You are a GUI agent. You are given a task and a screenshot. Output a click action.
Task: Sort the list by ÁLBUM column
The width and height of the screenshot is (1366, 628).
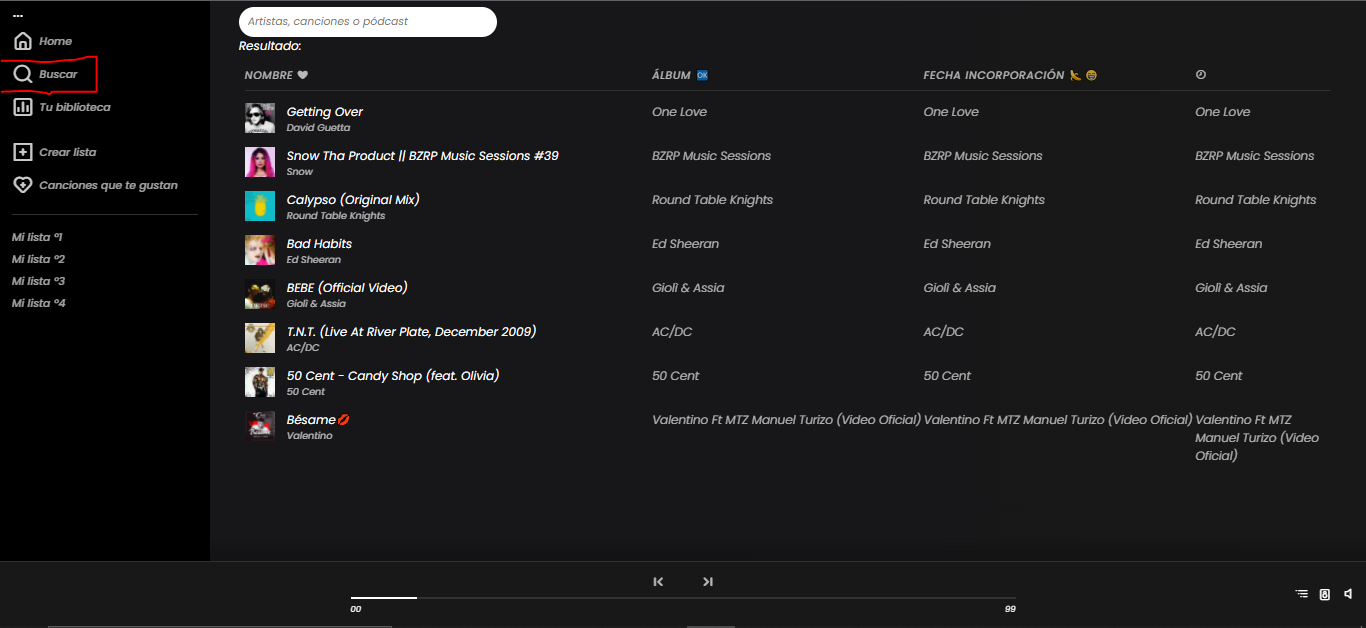point(670,74)
